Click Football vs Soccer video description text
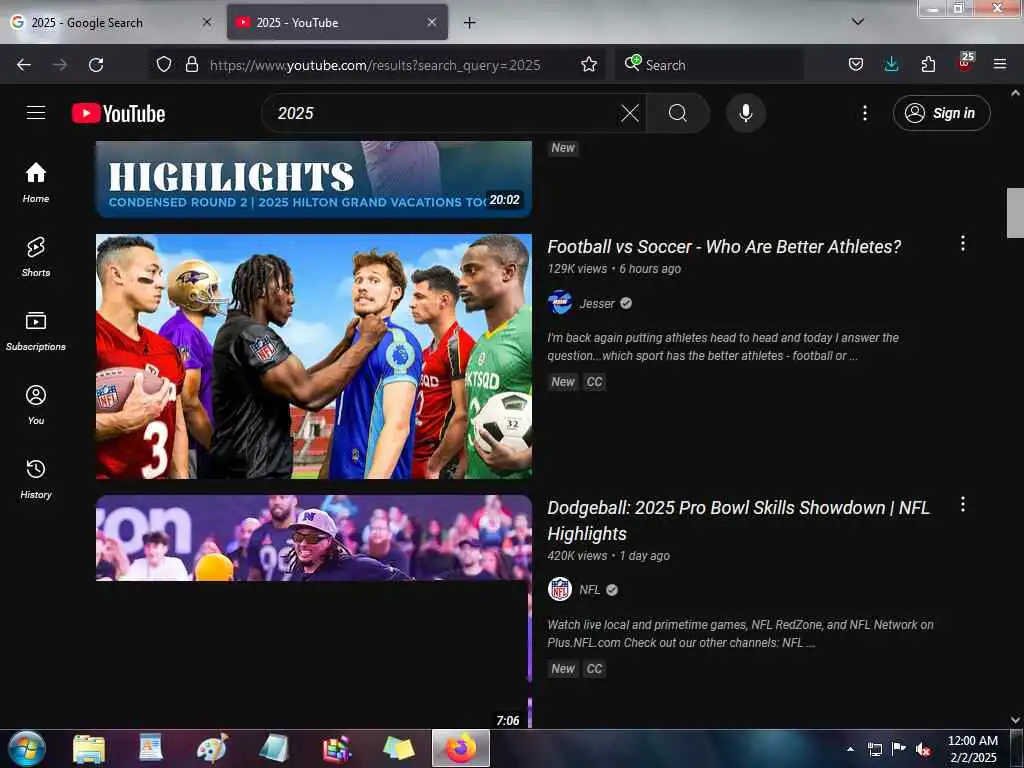Screen dimensions: 1024x768 [x=723, y=347]
